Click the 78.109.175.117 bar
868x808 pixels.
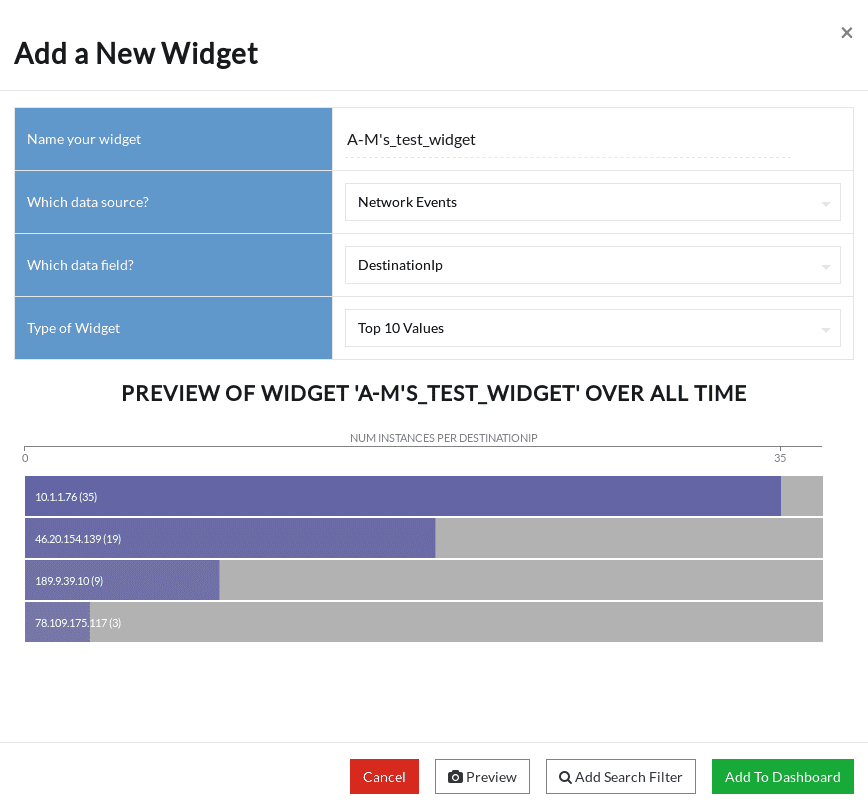point(58,622)
